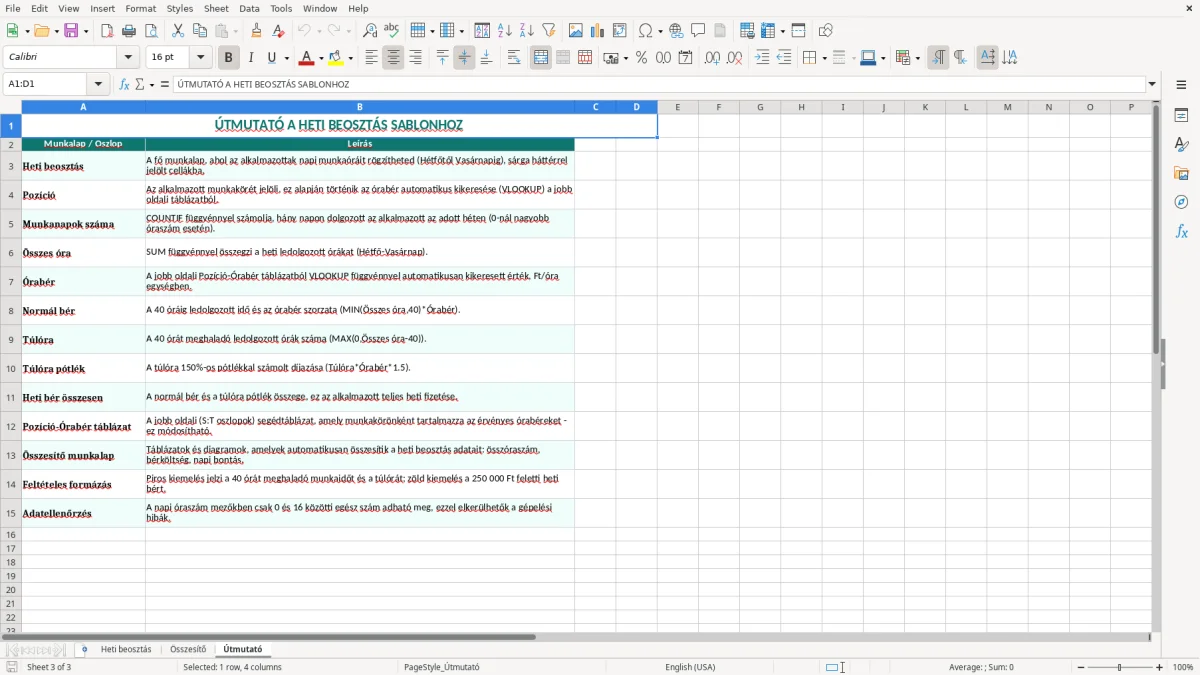Open the Conditional Formatting dropdown arrow
1200x675 pixels.
coord(917,58)
